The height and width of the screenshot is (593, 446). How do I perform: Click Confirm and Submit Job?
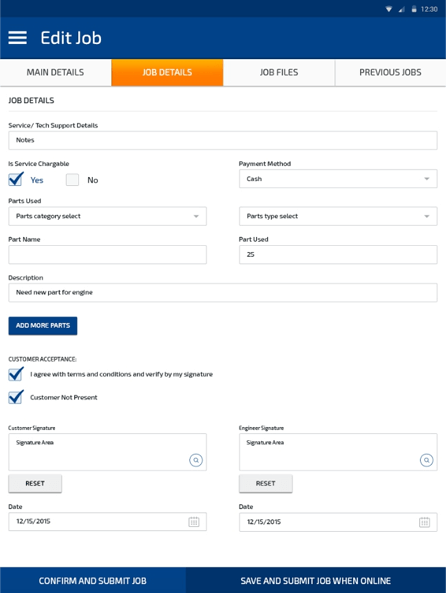pyautogui.click(x=93, y=581)
